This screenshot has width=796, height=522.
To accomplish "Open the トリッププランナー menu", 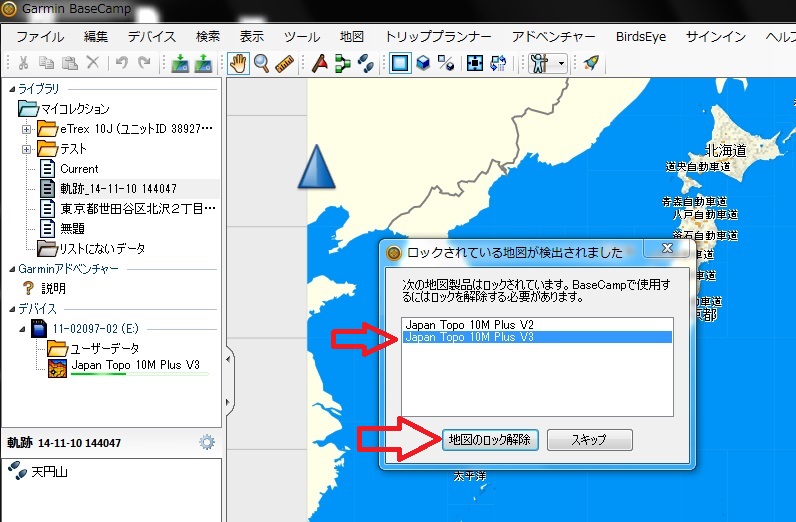I will [x=438, y=37].
